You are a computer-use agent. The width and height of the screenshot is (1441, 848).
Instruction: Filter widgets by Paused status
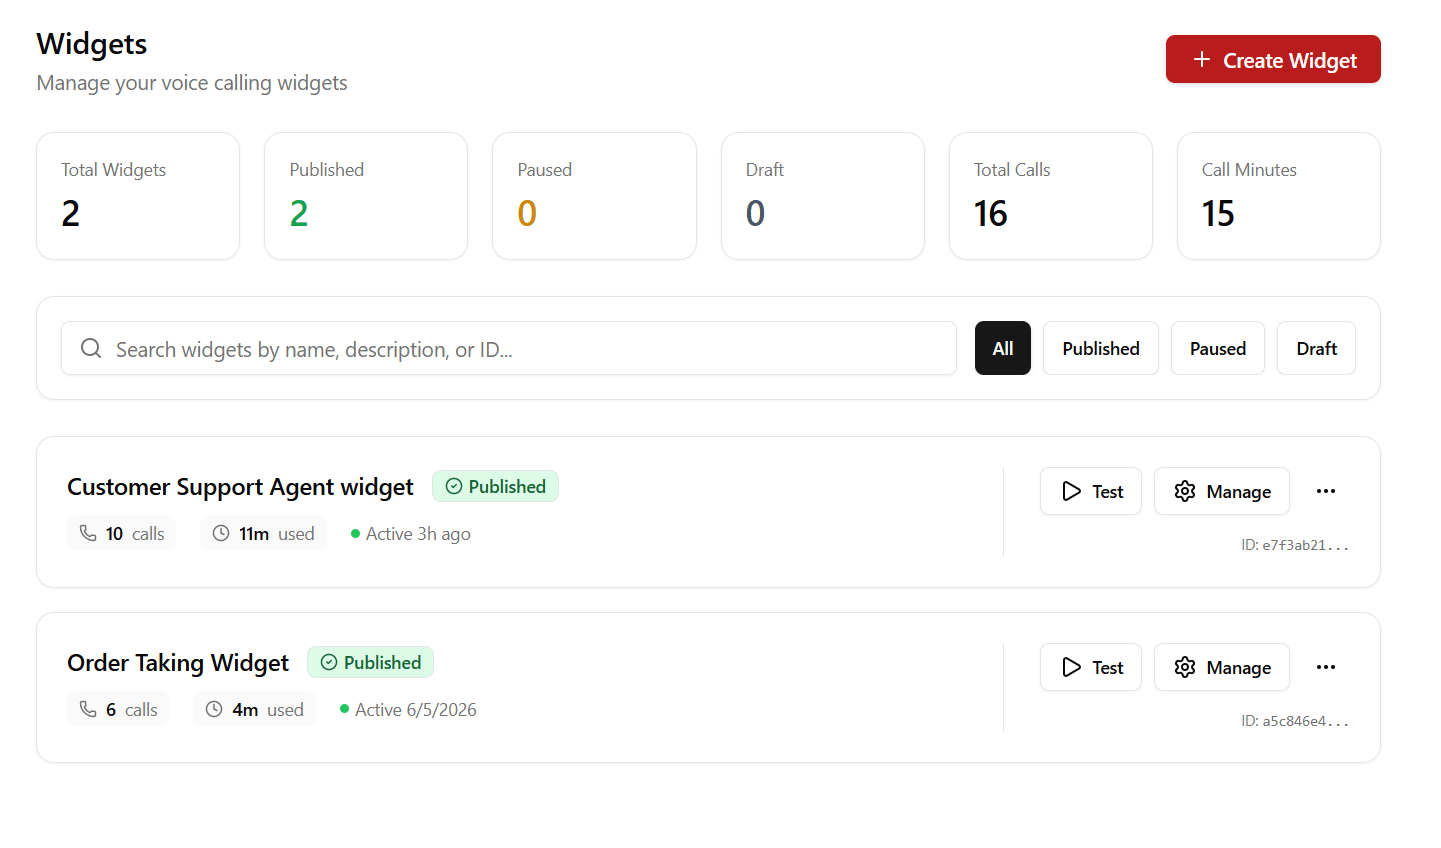[x=1218, y=348]
